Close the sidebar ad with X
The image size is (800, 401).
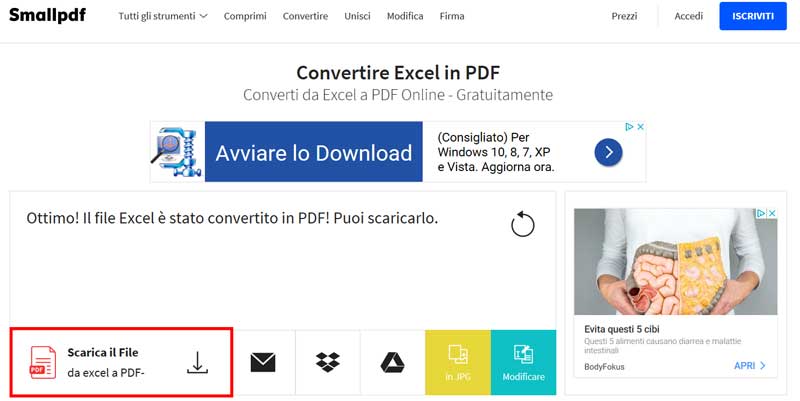pyautogui.click(x=772, y=213)
